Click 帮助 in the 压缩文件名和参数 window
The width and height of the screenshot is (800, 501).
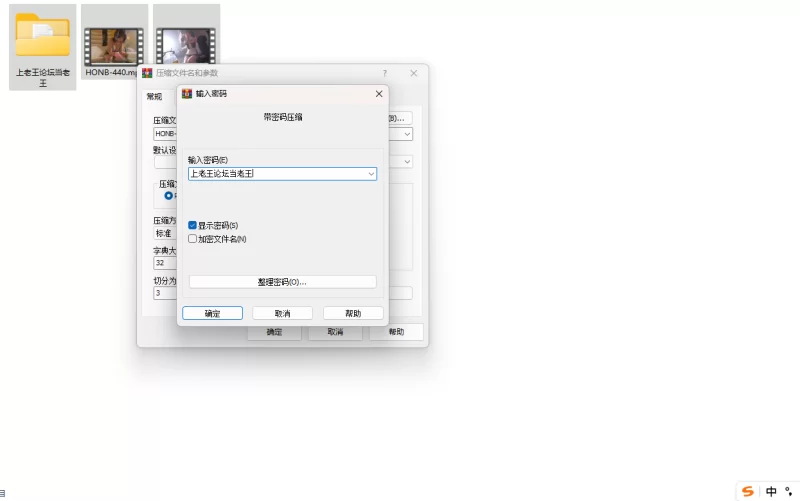click(396, 332)
